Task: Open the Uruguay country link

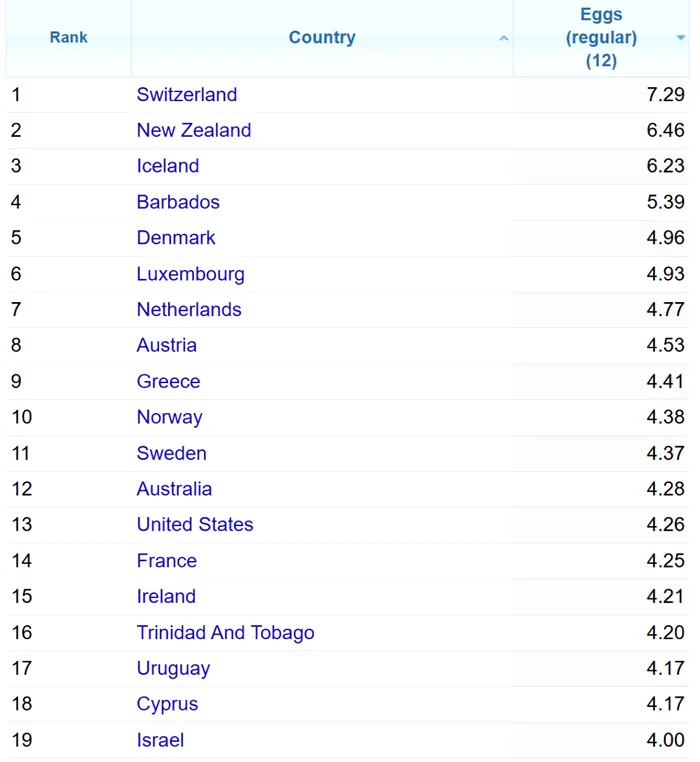Action: [173, 669]
